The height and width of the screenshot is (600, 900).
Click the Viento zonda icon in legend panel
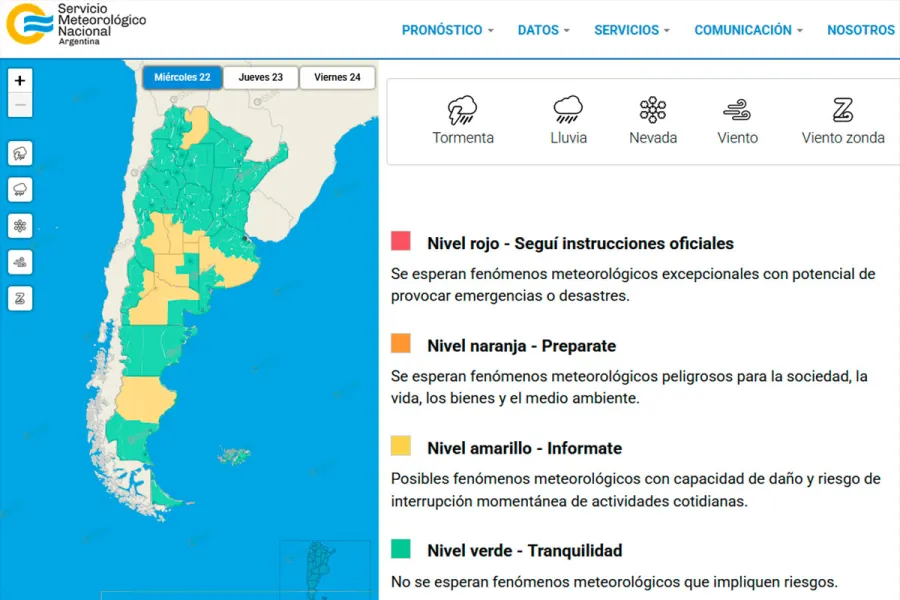coord(842,110)
